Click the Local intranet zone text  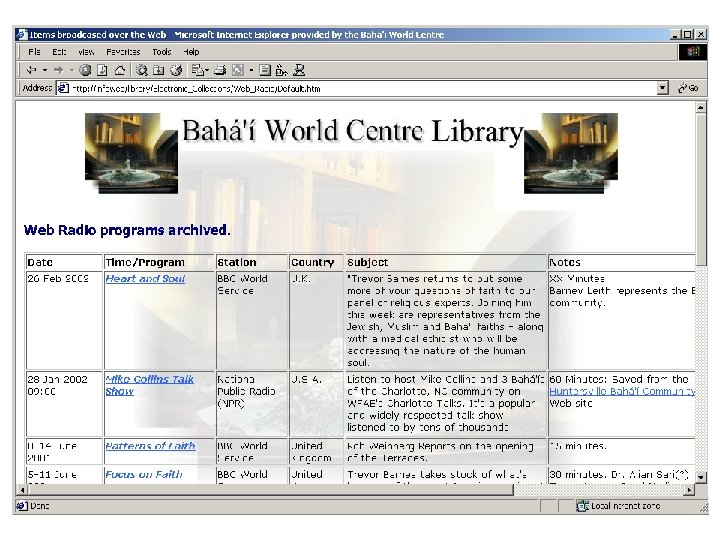click(x=626, y=506)
